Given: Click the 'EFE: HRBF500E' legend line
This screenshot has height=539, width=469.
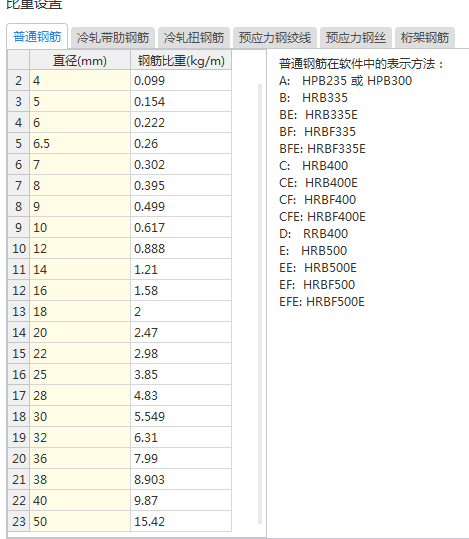Looking at the screenshot, I should 322,302.
